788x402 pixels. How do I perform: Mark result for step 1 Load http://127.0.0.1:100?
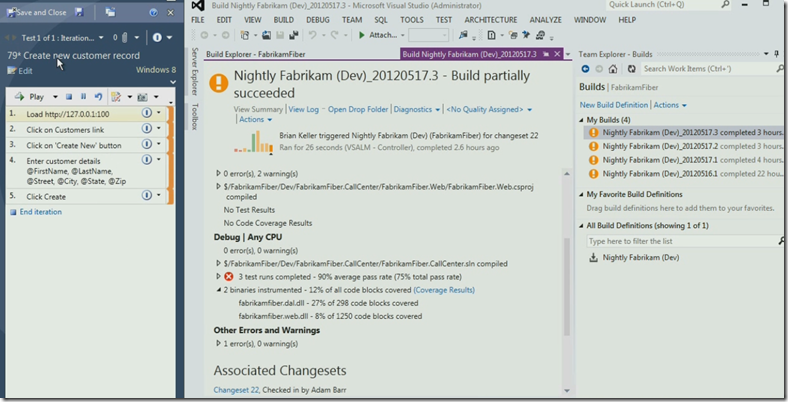[x=147, y=113]
